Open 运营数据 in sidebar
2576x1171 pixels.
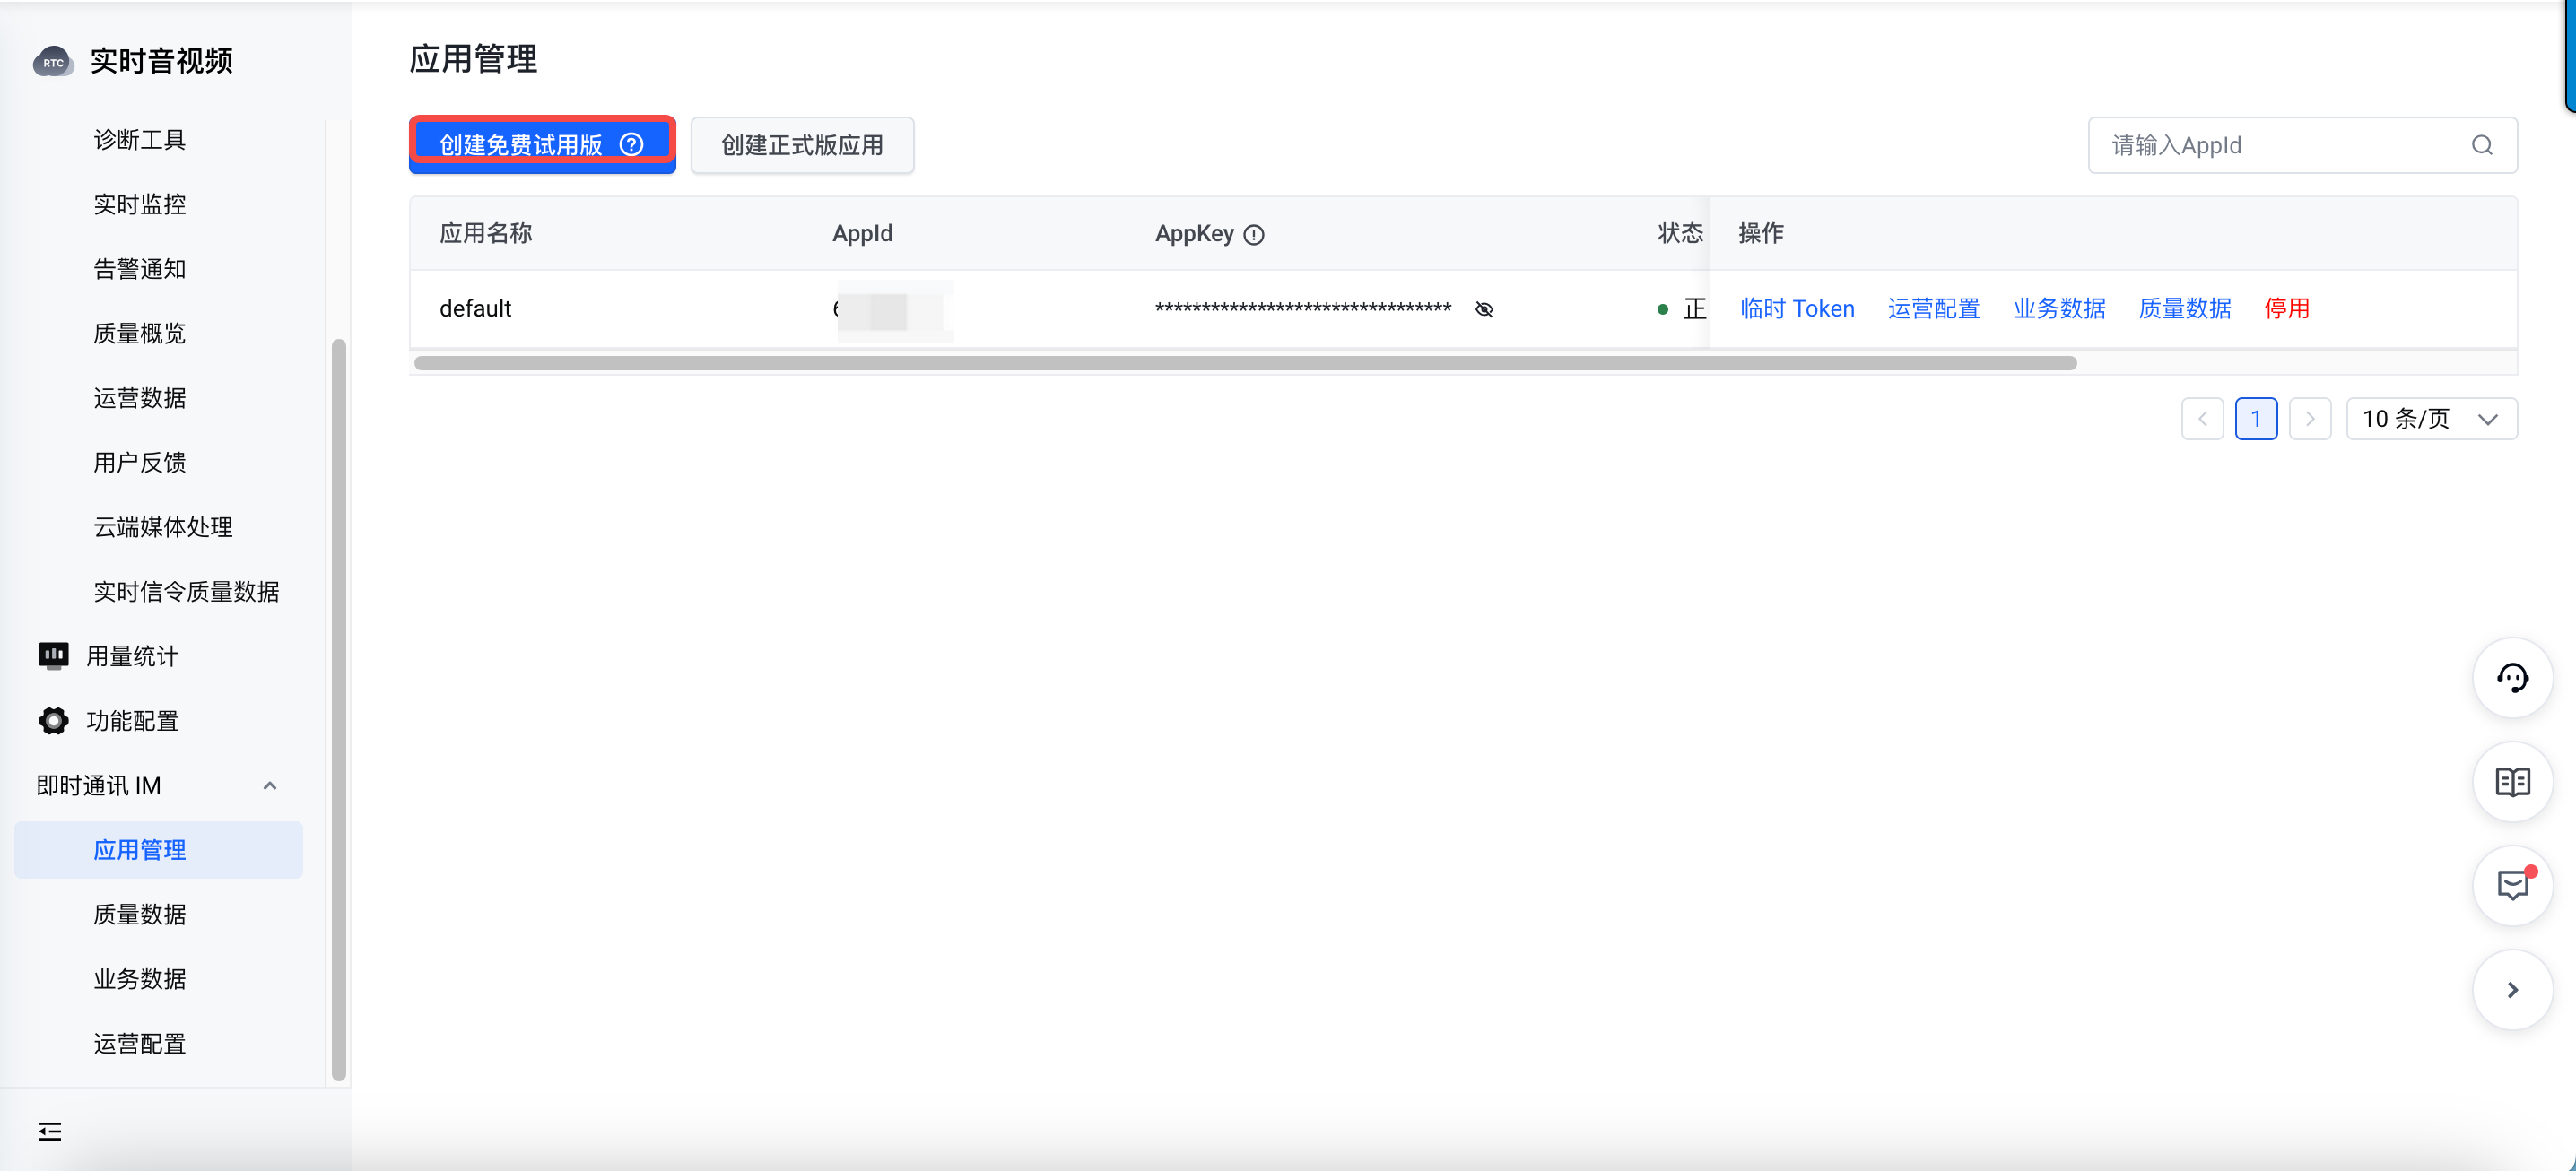(140, 398)
